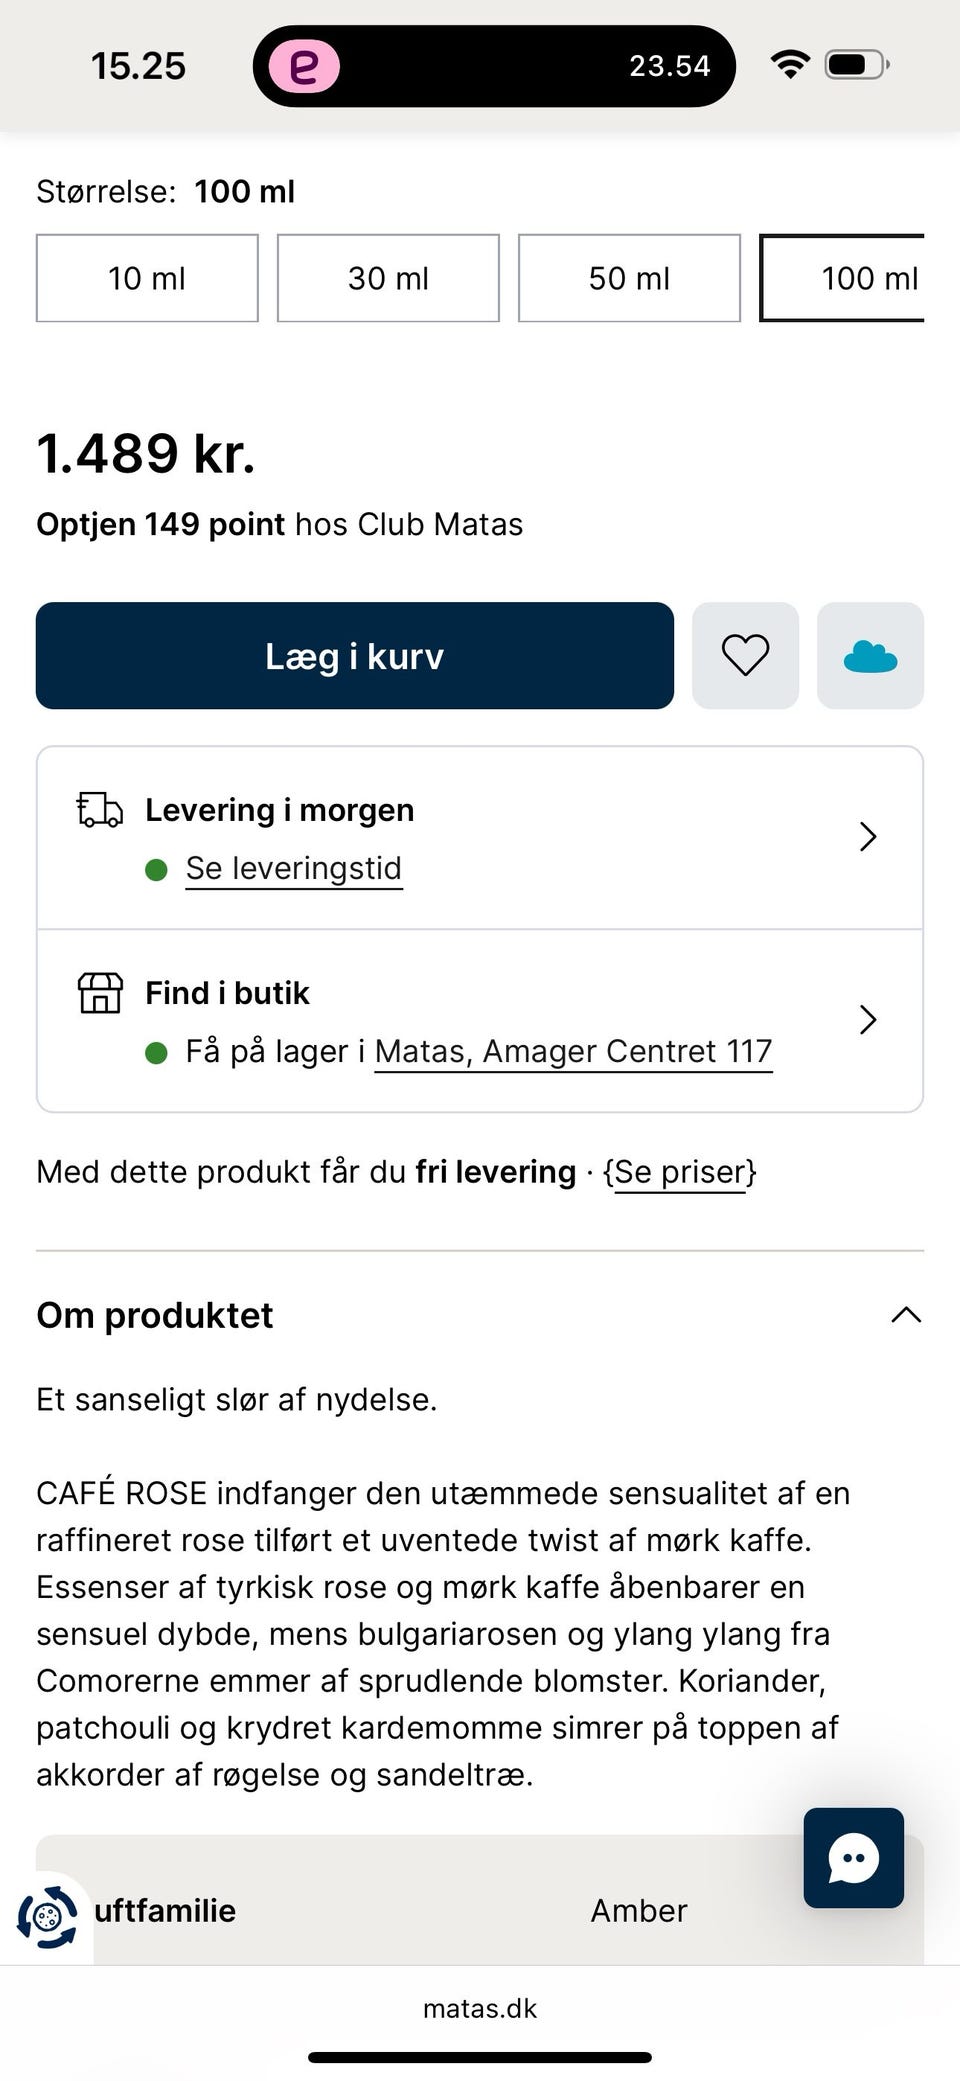Tap the cookie settings icon
This screenshot has height=2081, width=960.
point(47,1916)
